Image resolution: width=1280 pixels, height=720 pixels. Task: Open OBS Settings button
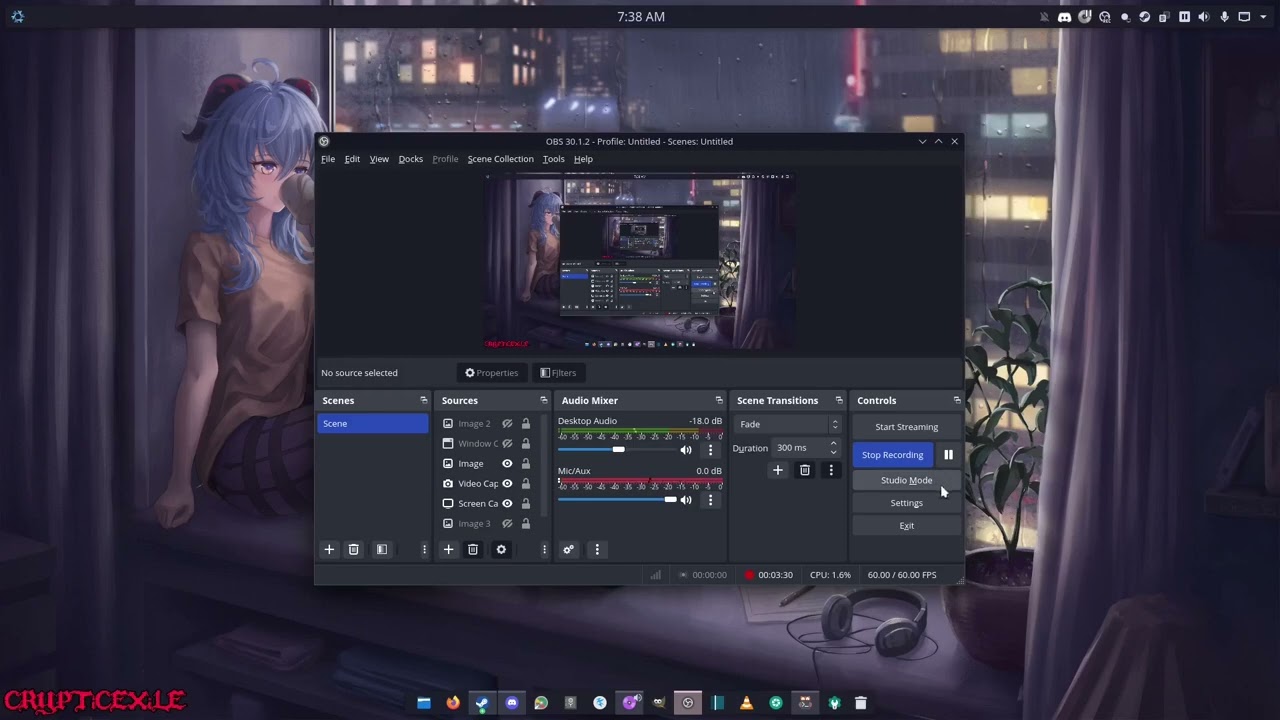(x=906, y=503)
